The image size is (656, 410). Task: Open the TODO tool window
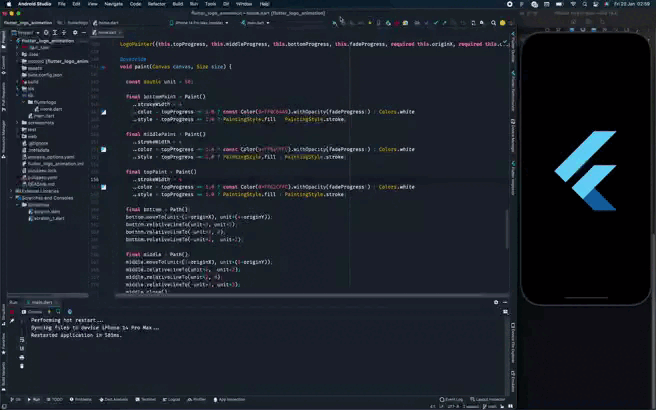coord(54,400)
